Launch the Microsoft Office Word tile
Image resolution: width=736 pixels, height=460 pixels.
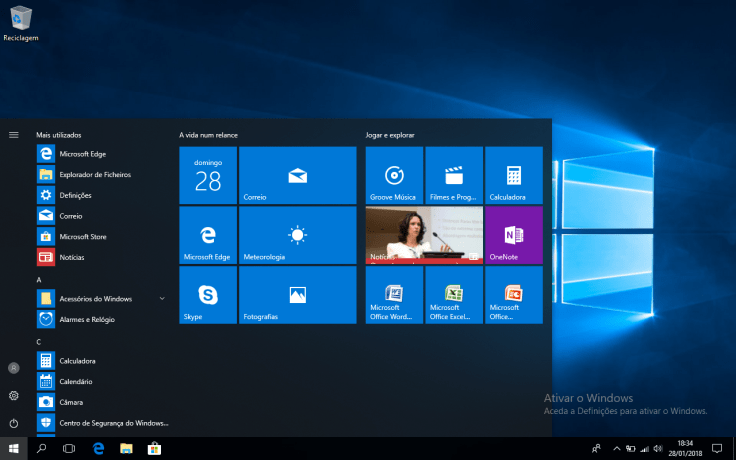point(394,295)
